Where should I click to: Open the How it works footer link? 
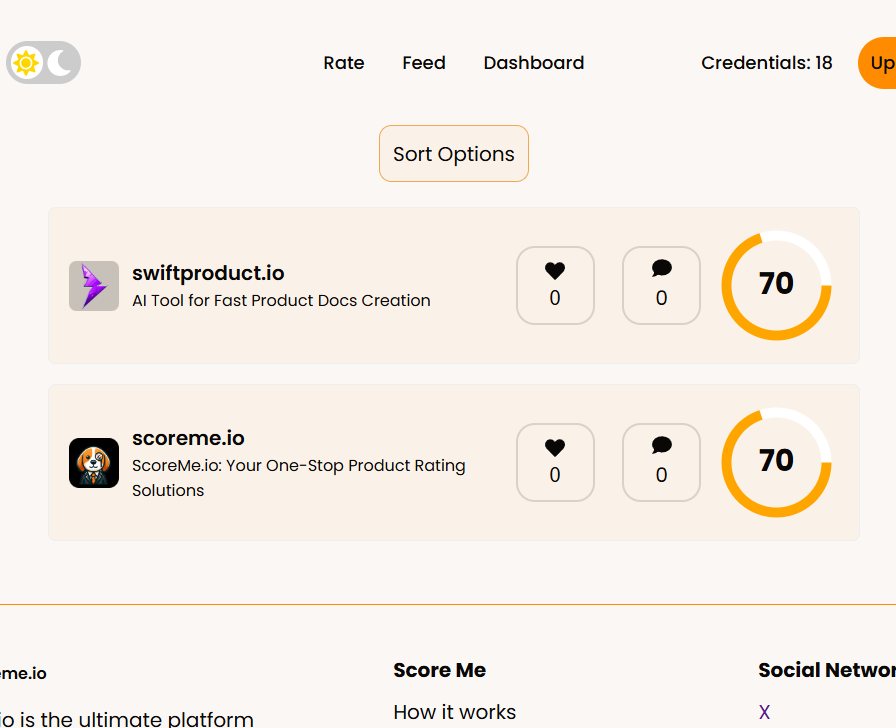tap(455, 712)
